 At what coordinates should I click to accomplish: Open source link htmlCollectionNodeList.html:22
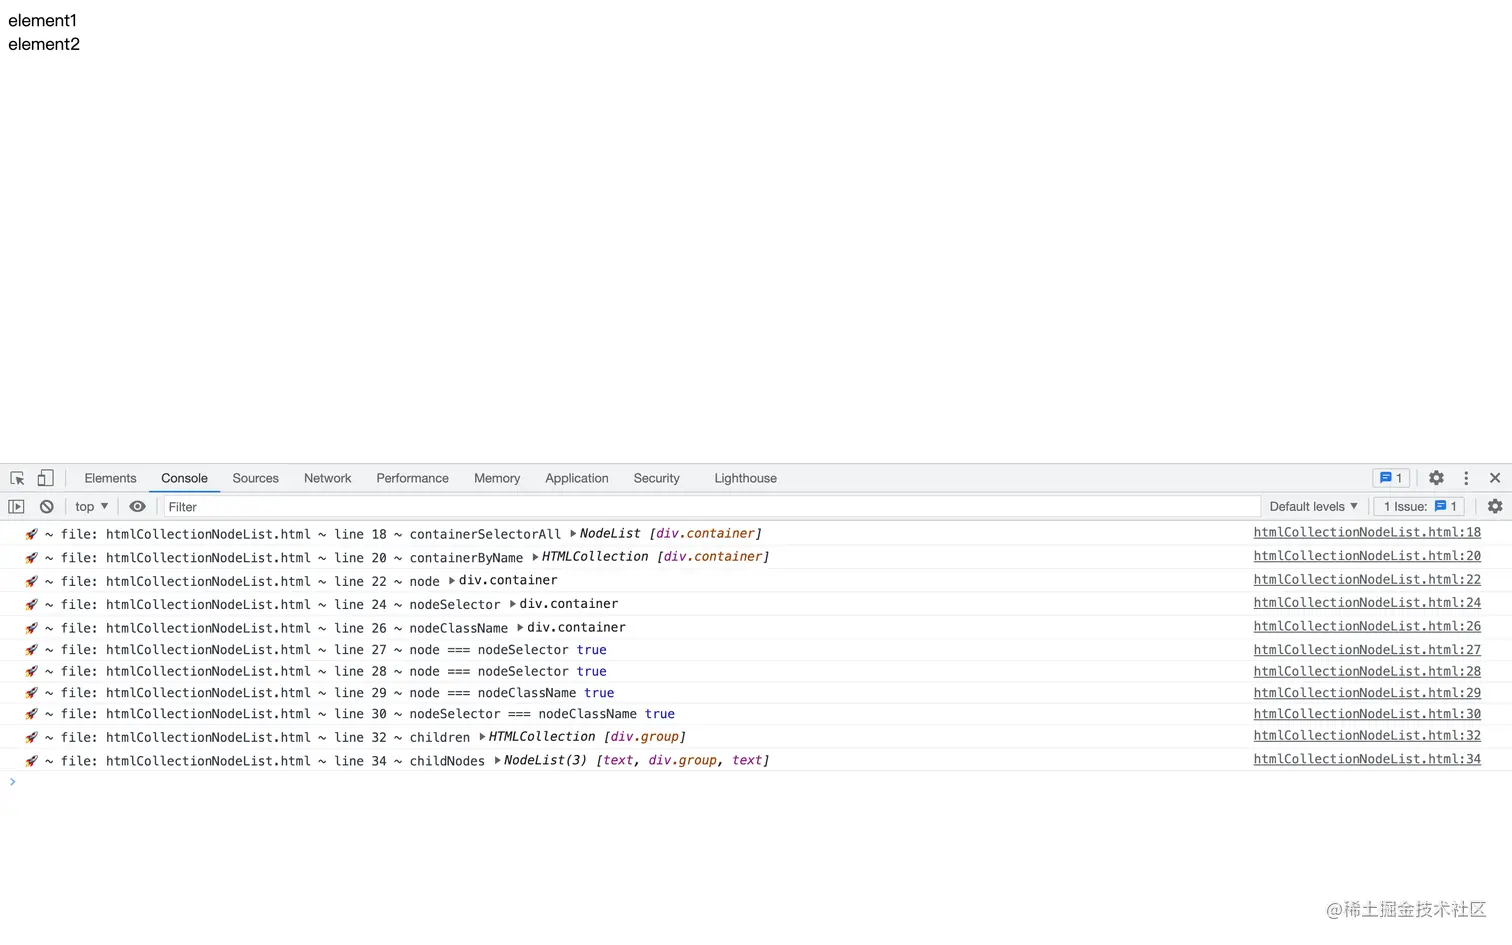[x=1367, y=579]
